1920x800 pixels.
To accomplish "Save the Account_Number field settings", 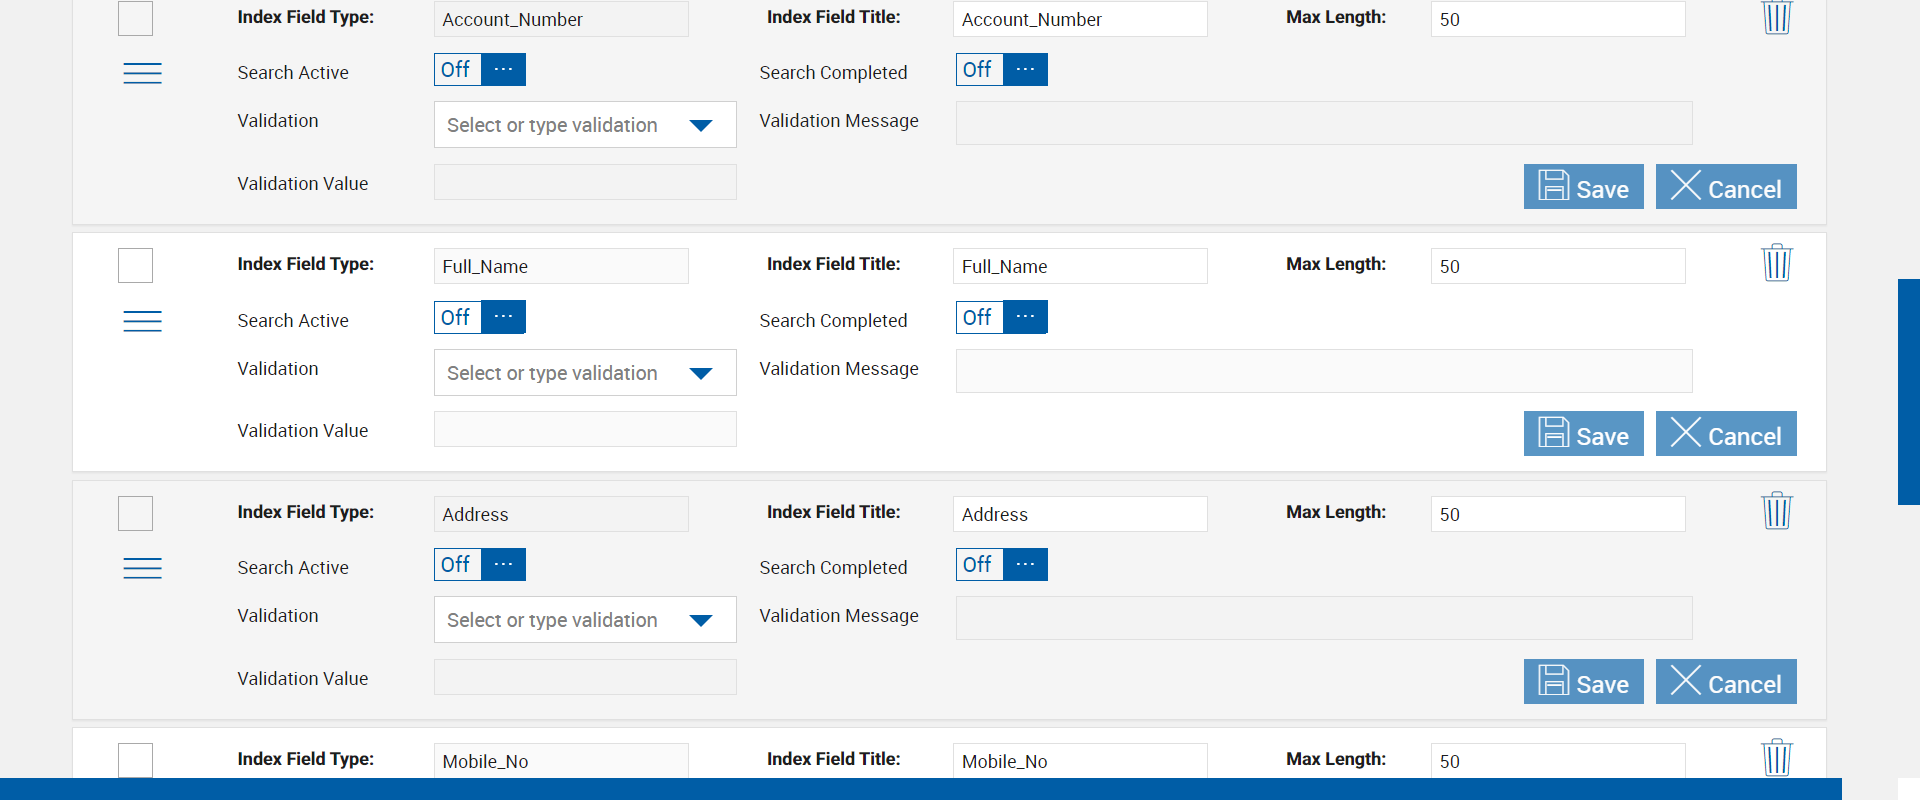I will point(1583,187).
